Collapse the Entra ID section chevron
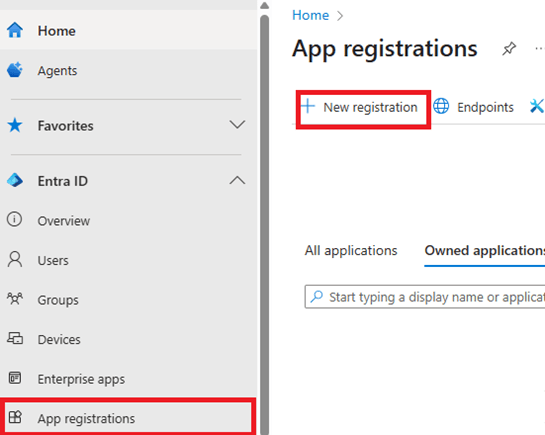This screenshot has width=545, height=435. pos(237,180)
